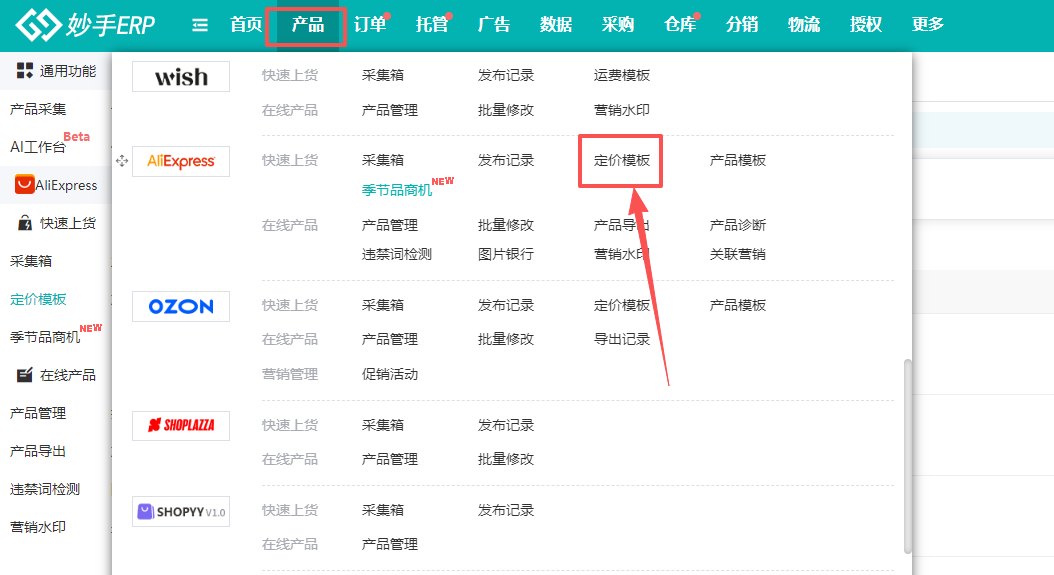Expand the 更多 top menu

928,25
